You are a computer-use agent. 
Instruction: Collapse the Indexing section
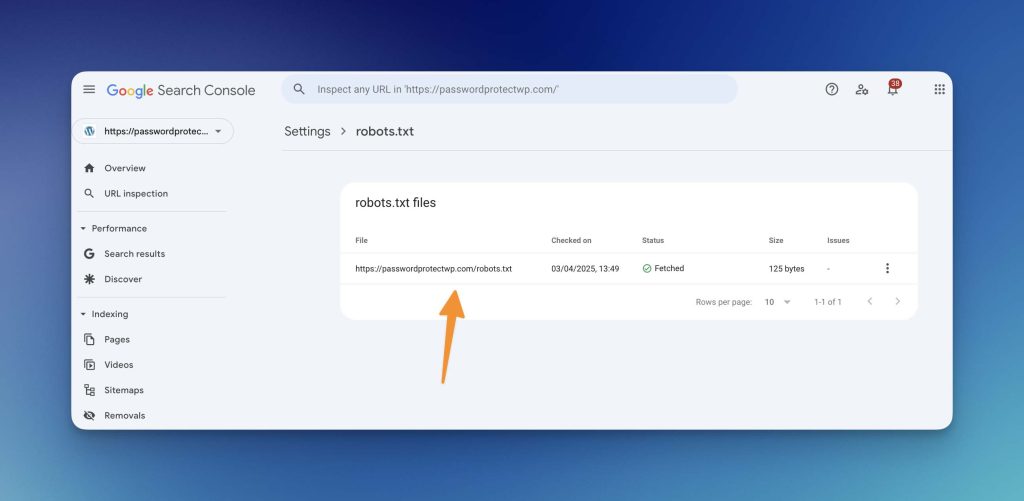click(83, 314)
